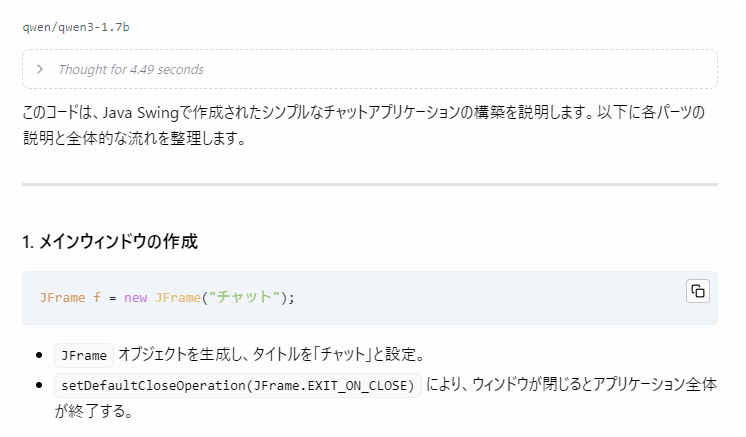Click the JFrame constructor call in code
This screenshot has width=746, height=437.
tap(176, 298)
